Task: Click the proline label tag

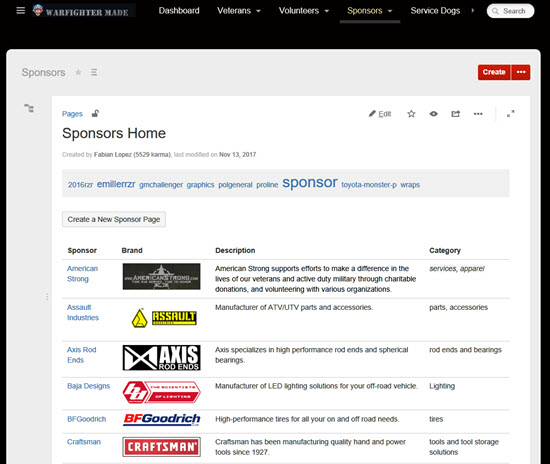Action: pyautogui.click(x=267, y=185)
